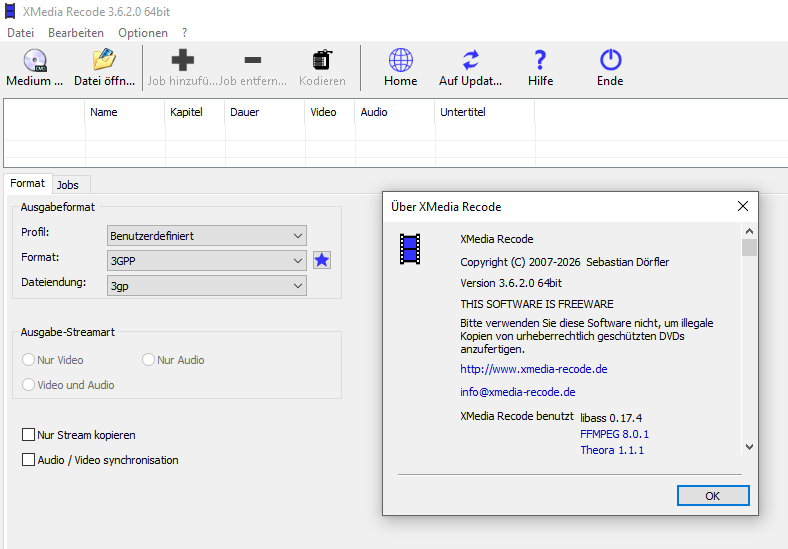
Task: Click the Audio column header
Action: coord(395,112)
